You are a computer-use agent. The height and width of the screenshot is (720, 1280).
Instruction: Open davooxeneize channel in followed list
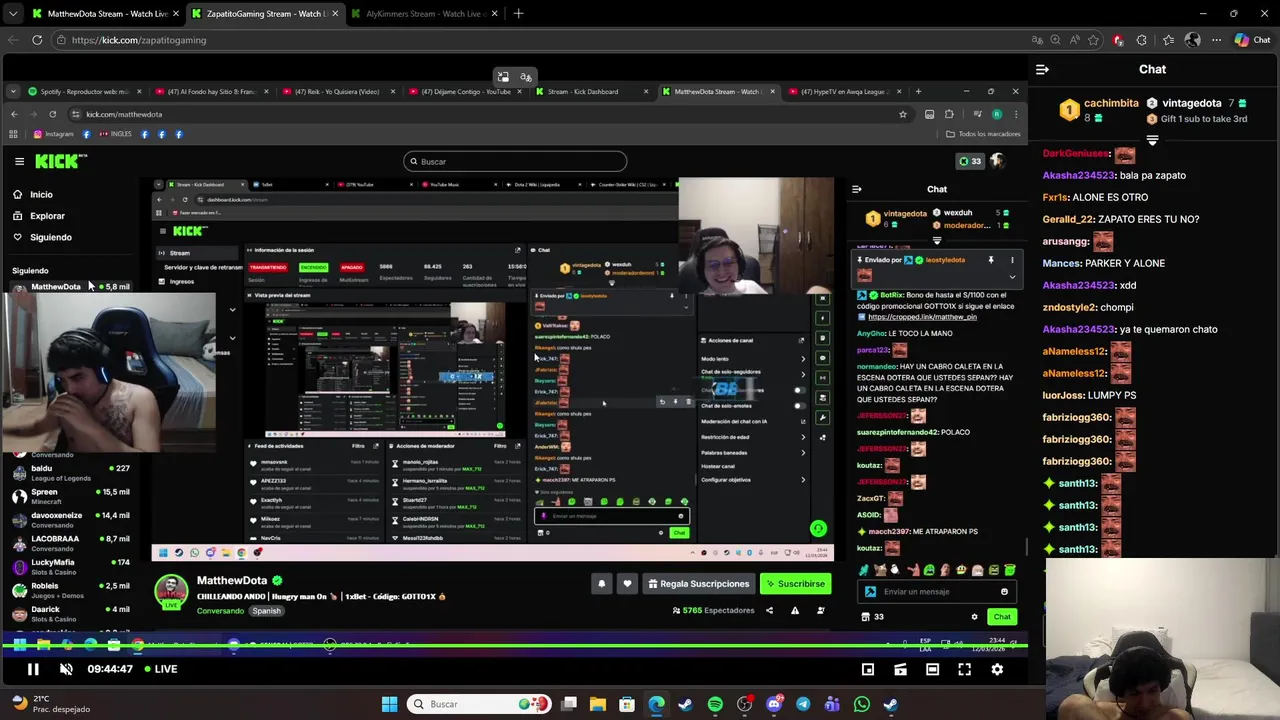coord(70,519)
